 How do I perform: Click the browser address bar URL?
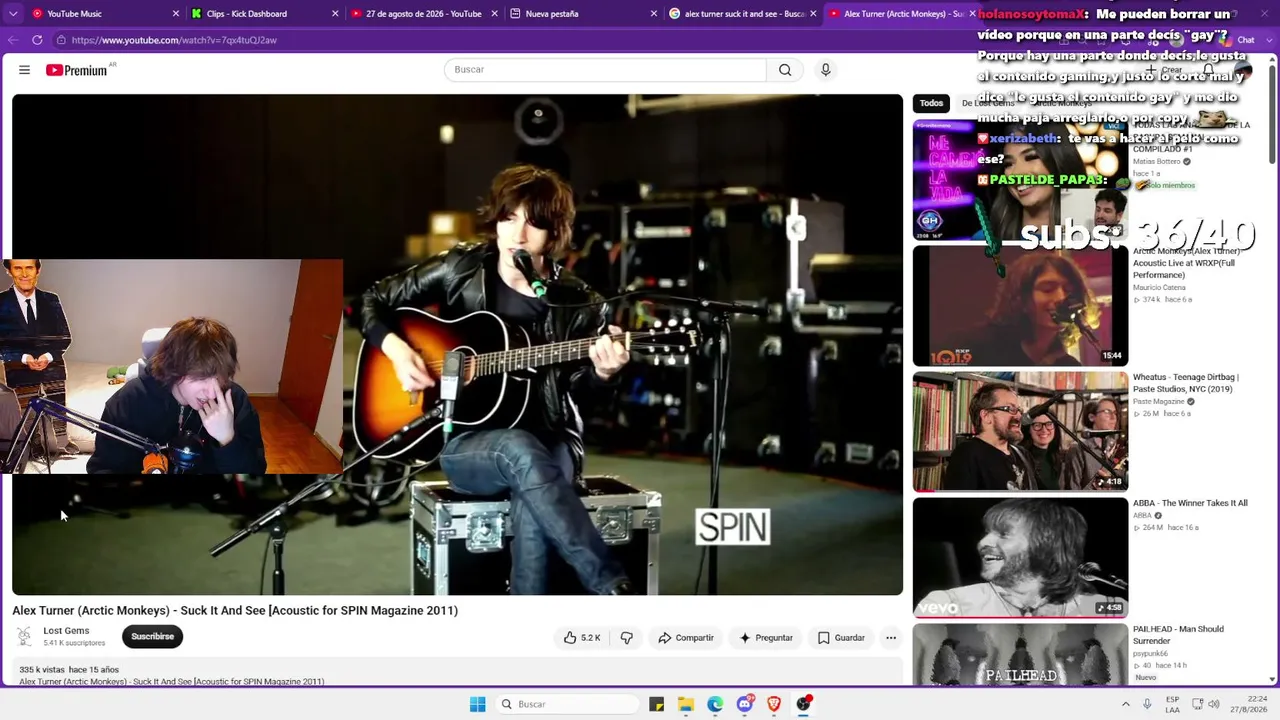[174, 40]
